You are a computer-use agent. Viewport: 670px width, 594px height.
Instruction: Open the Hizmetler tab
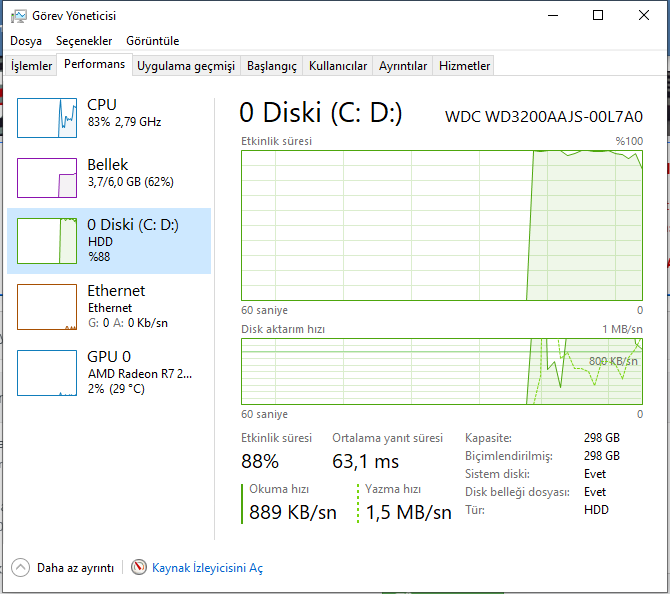coord(464,66)
